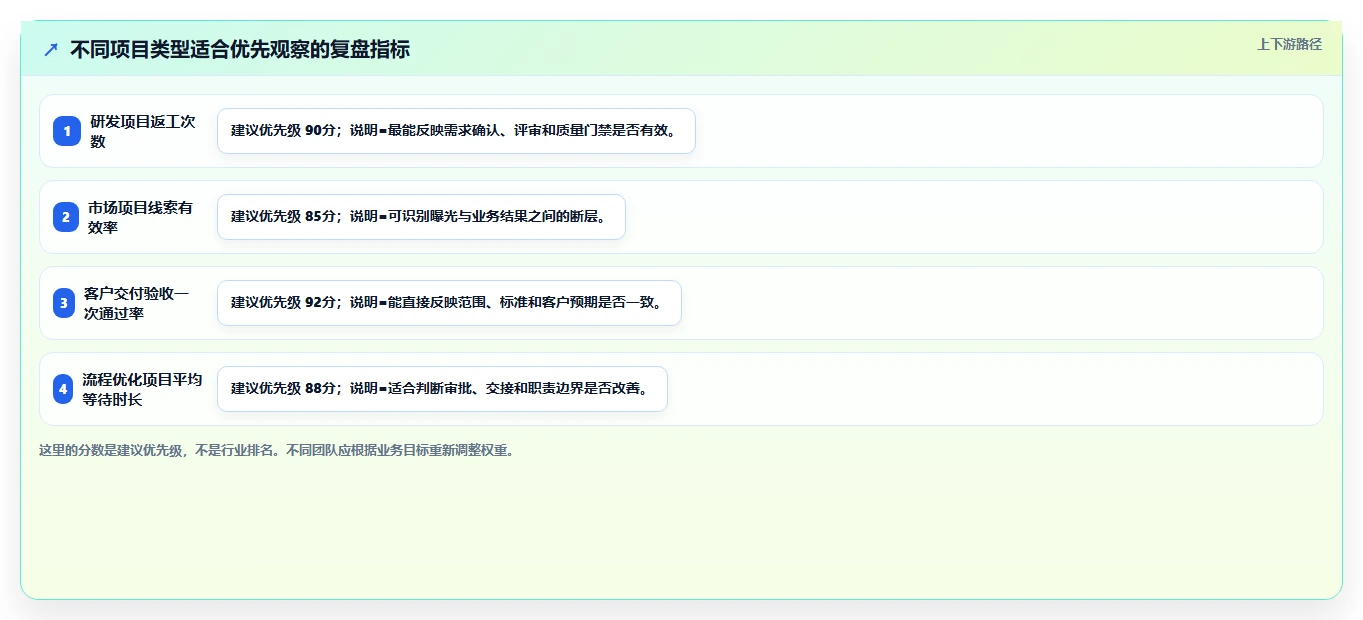Viewport: 1363px width, 620px height.
Task: Click the number 3 badge
Action: click(64, 303)
